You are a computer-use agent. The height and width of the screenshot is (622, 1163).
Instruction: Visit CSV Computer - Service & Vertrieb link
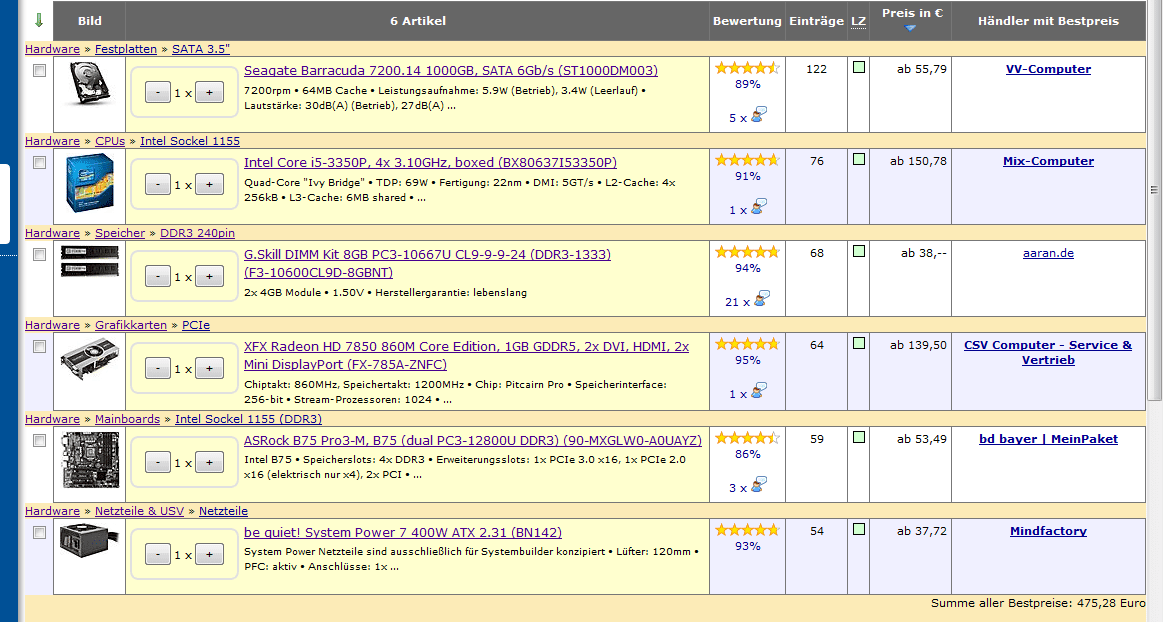pyautogui.click(x=1048, y=352)
